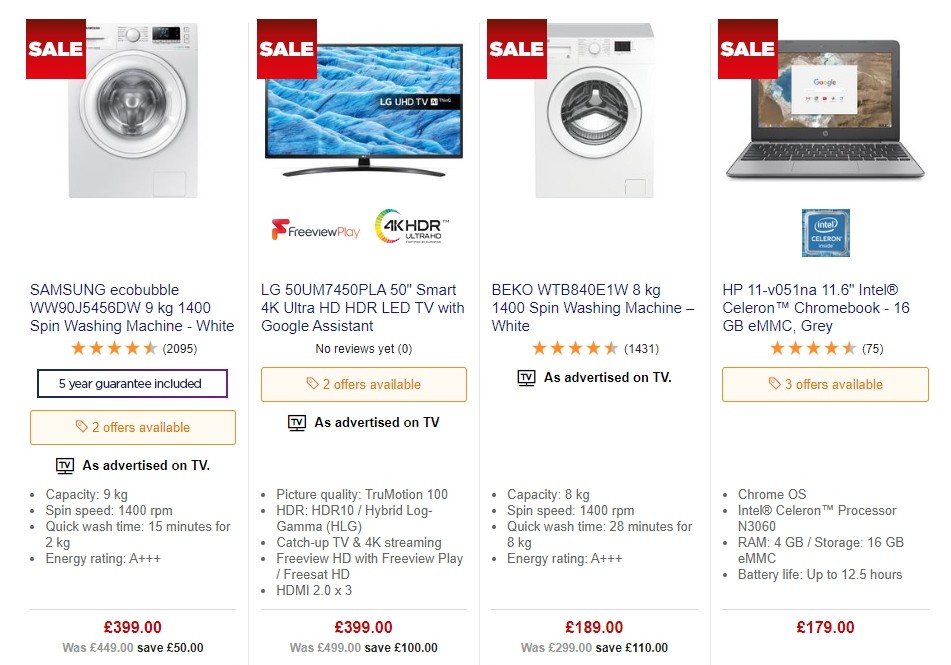
Task: Click the BEKO washing machine product image
Action: pyautogui.click(x=594, y=110)
